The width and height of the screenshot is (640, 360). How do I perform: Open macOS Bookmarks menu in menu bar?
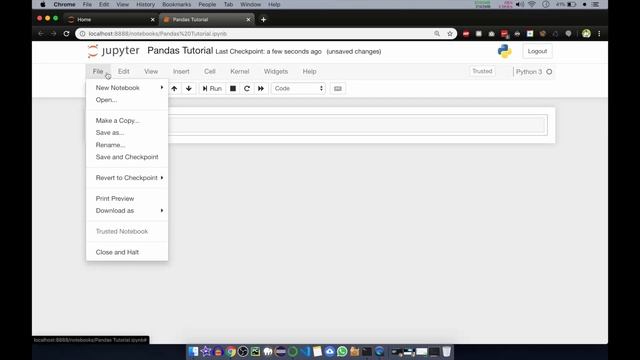pos(176,4)
